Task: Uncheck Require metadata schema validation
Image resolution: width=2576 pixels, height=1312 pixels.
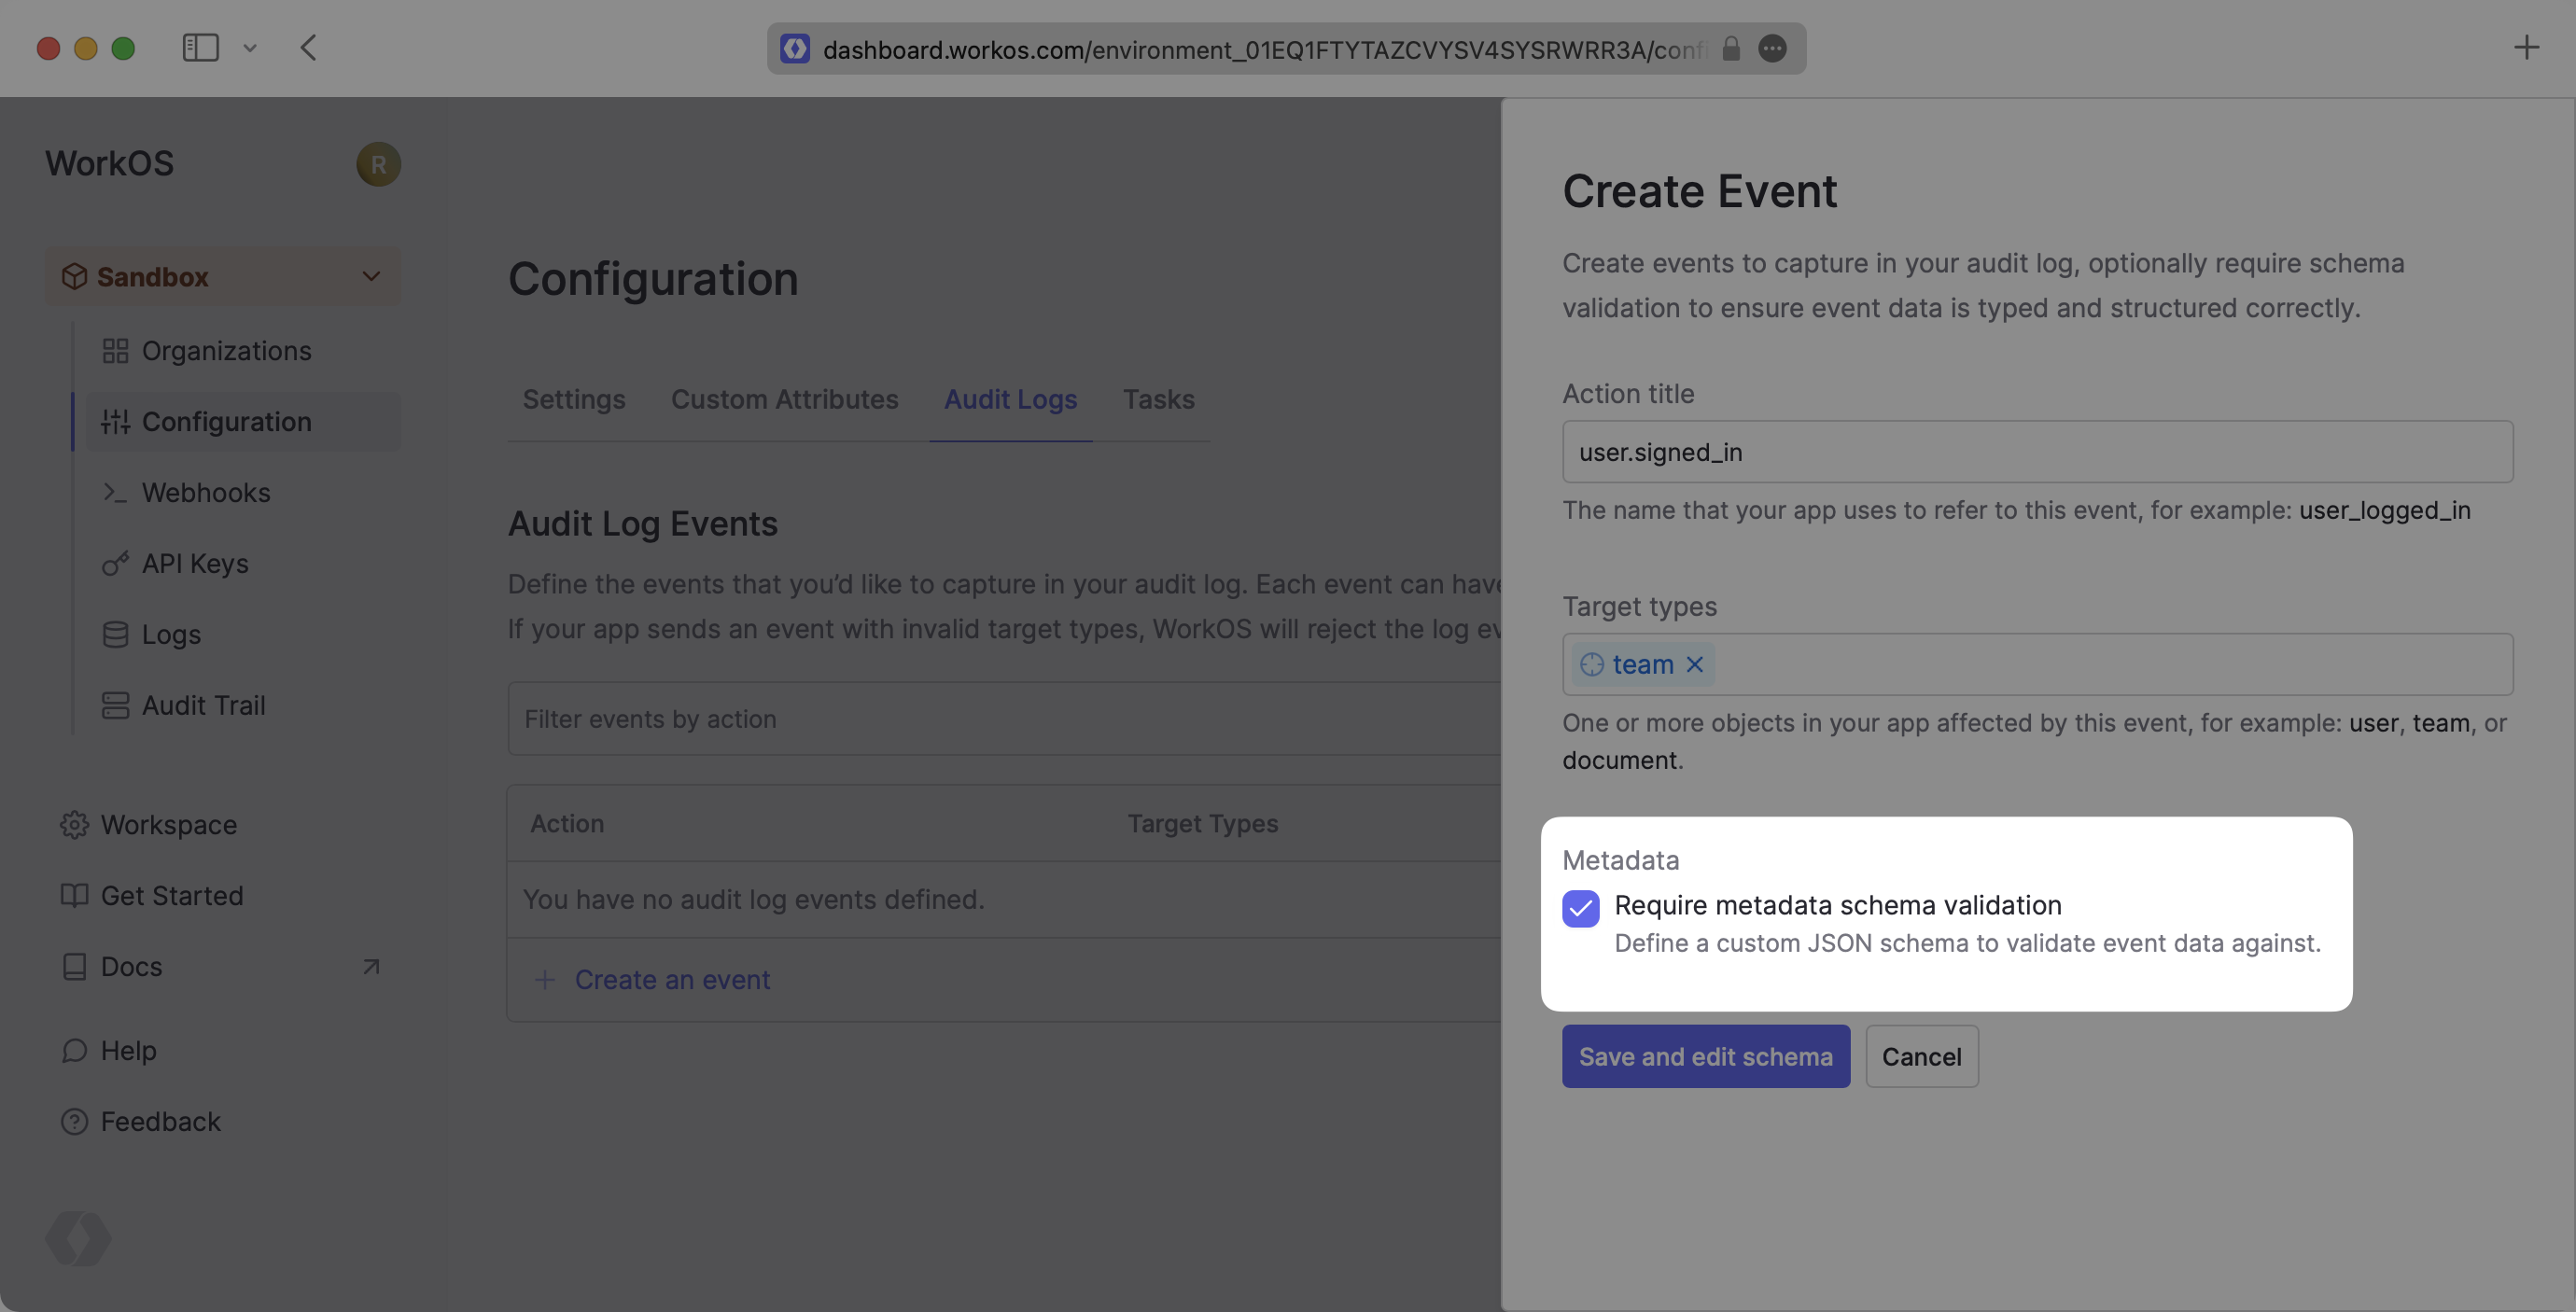Action: [1580, 908]
